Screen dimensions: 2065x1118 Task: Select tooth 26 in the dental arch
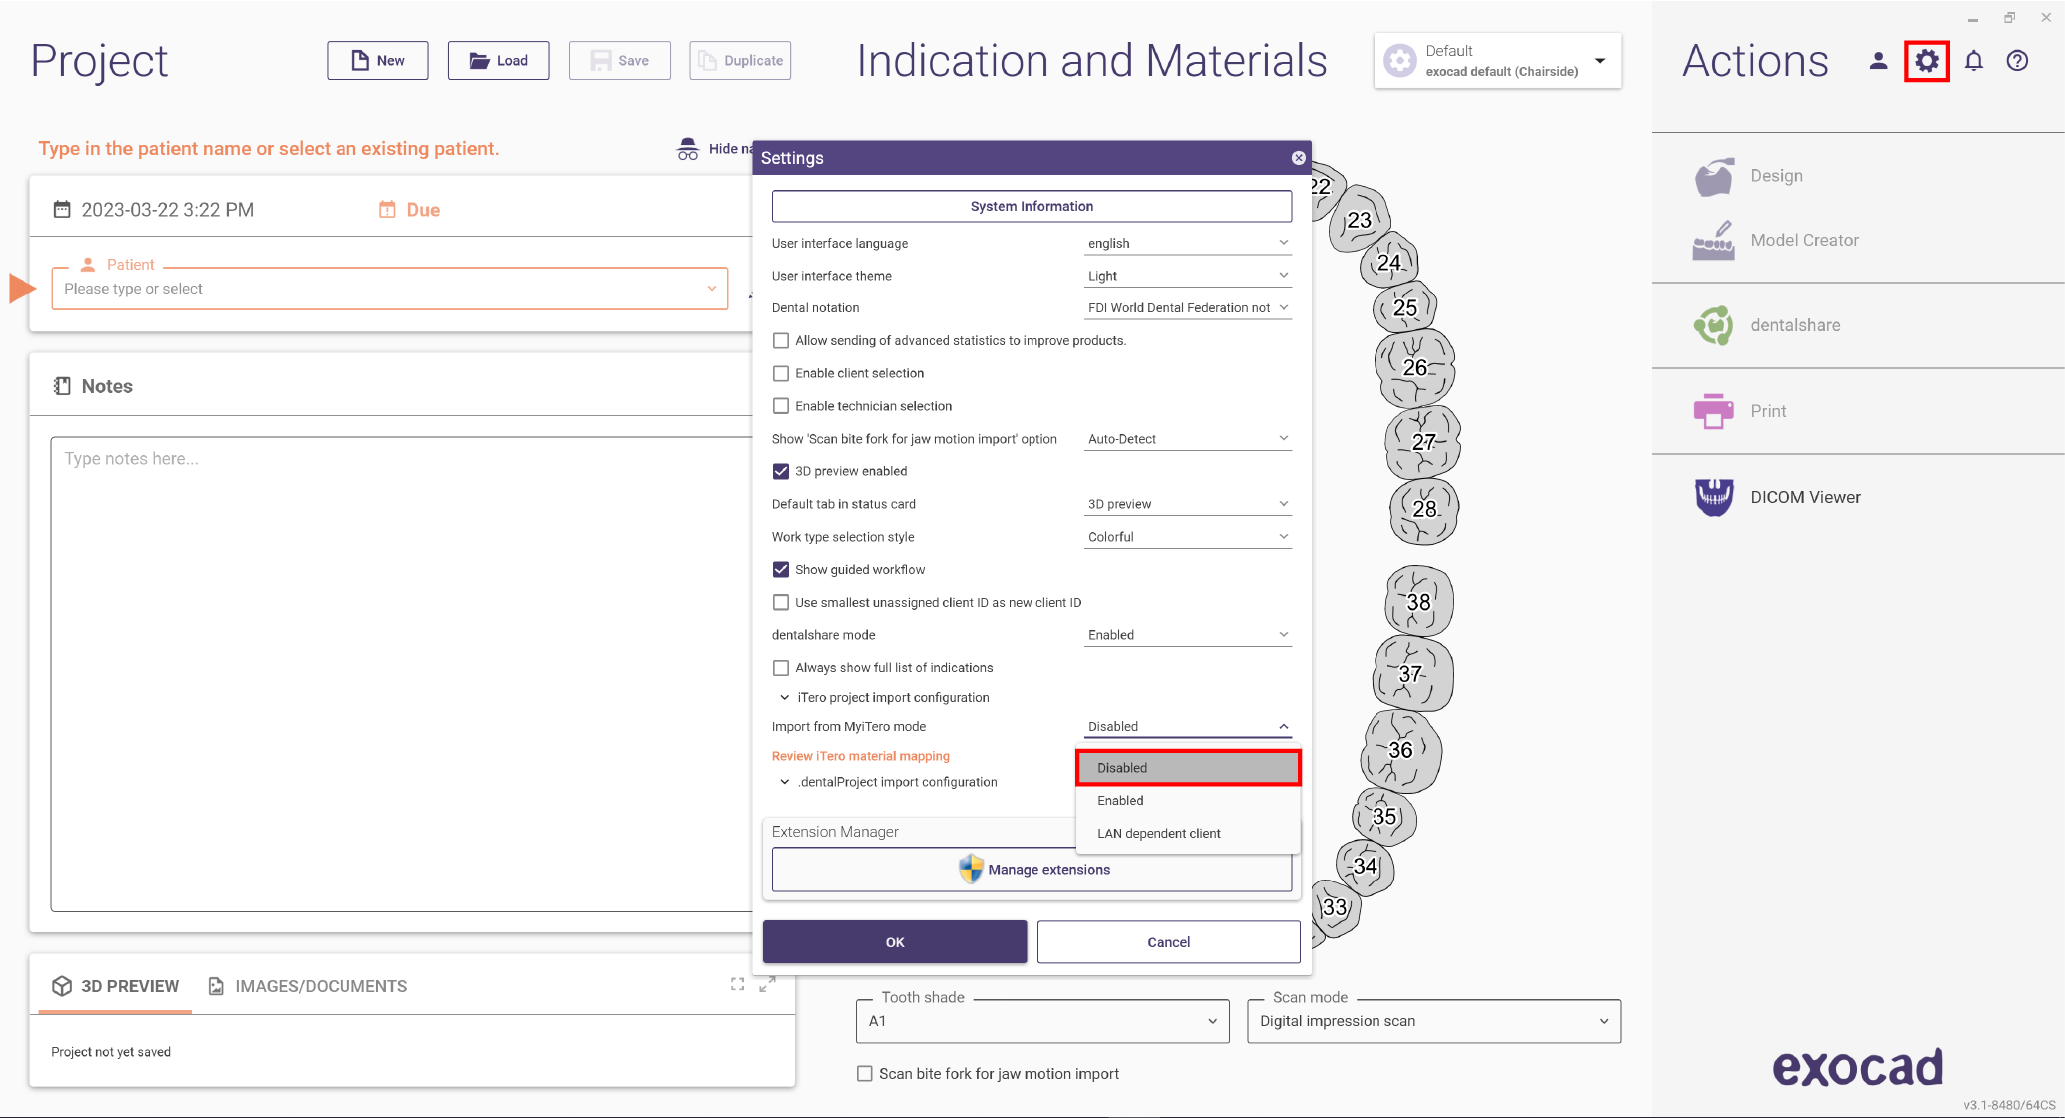[1415, 367]
